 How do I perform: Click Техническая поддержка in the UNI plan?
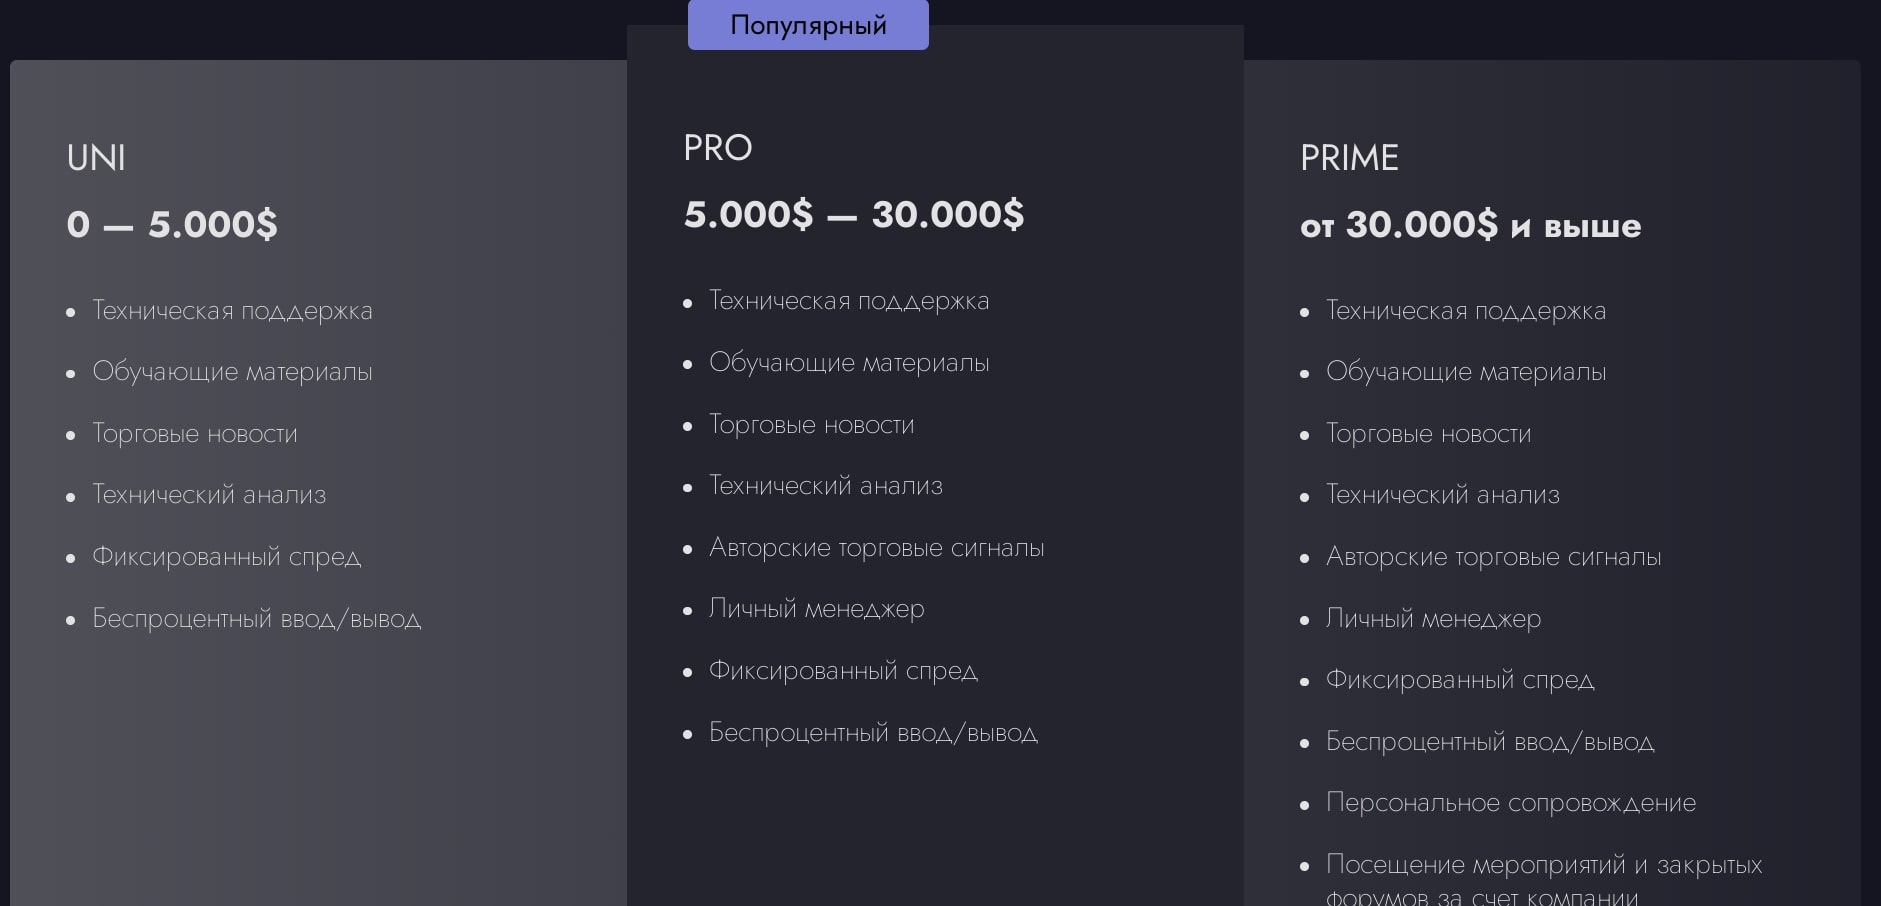[232, 311]
